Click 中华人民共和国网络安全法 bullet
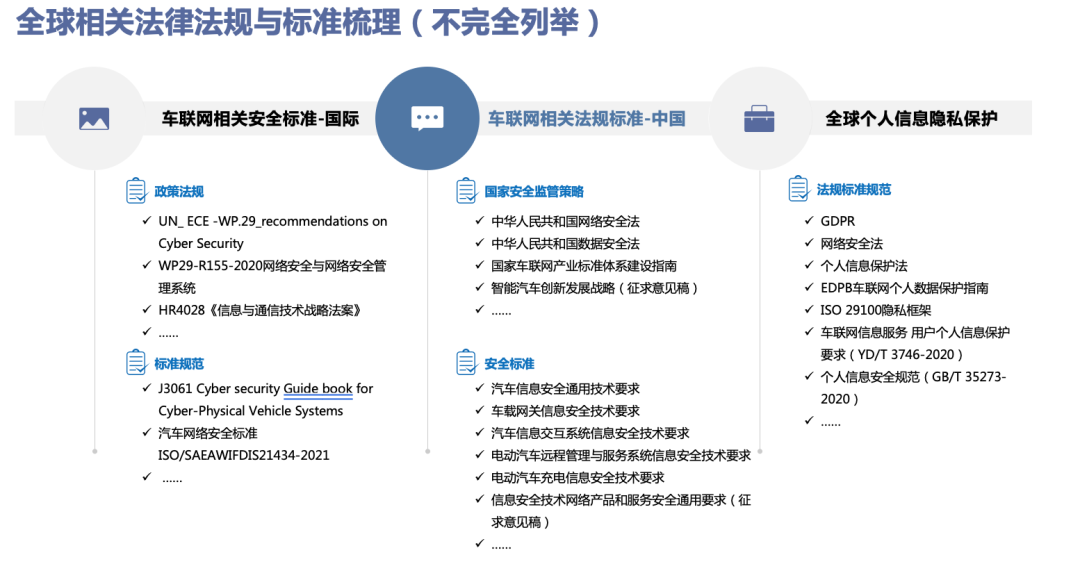Viewport: 1080px width, 564px height. [x=565, y=221]
